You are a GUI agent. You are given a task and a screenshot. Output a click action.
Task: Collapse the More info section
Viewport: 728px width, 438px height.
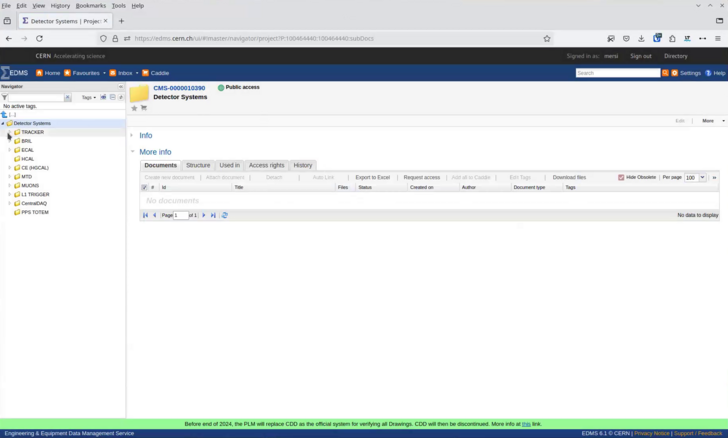coord(132,151)
